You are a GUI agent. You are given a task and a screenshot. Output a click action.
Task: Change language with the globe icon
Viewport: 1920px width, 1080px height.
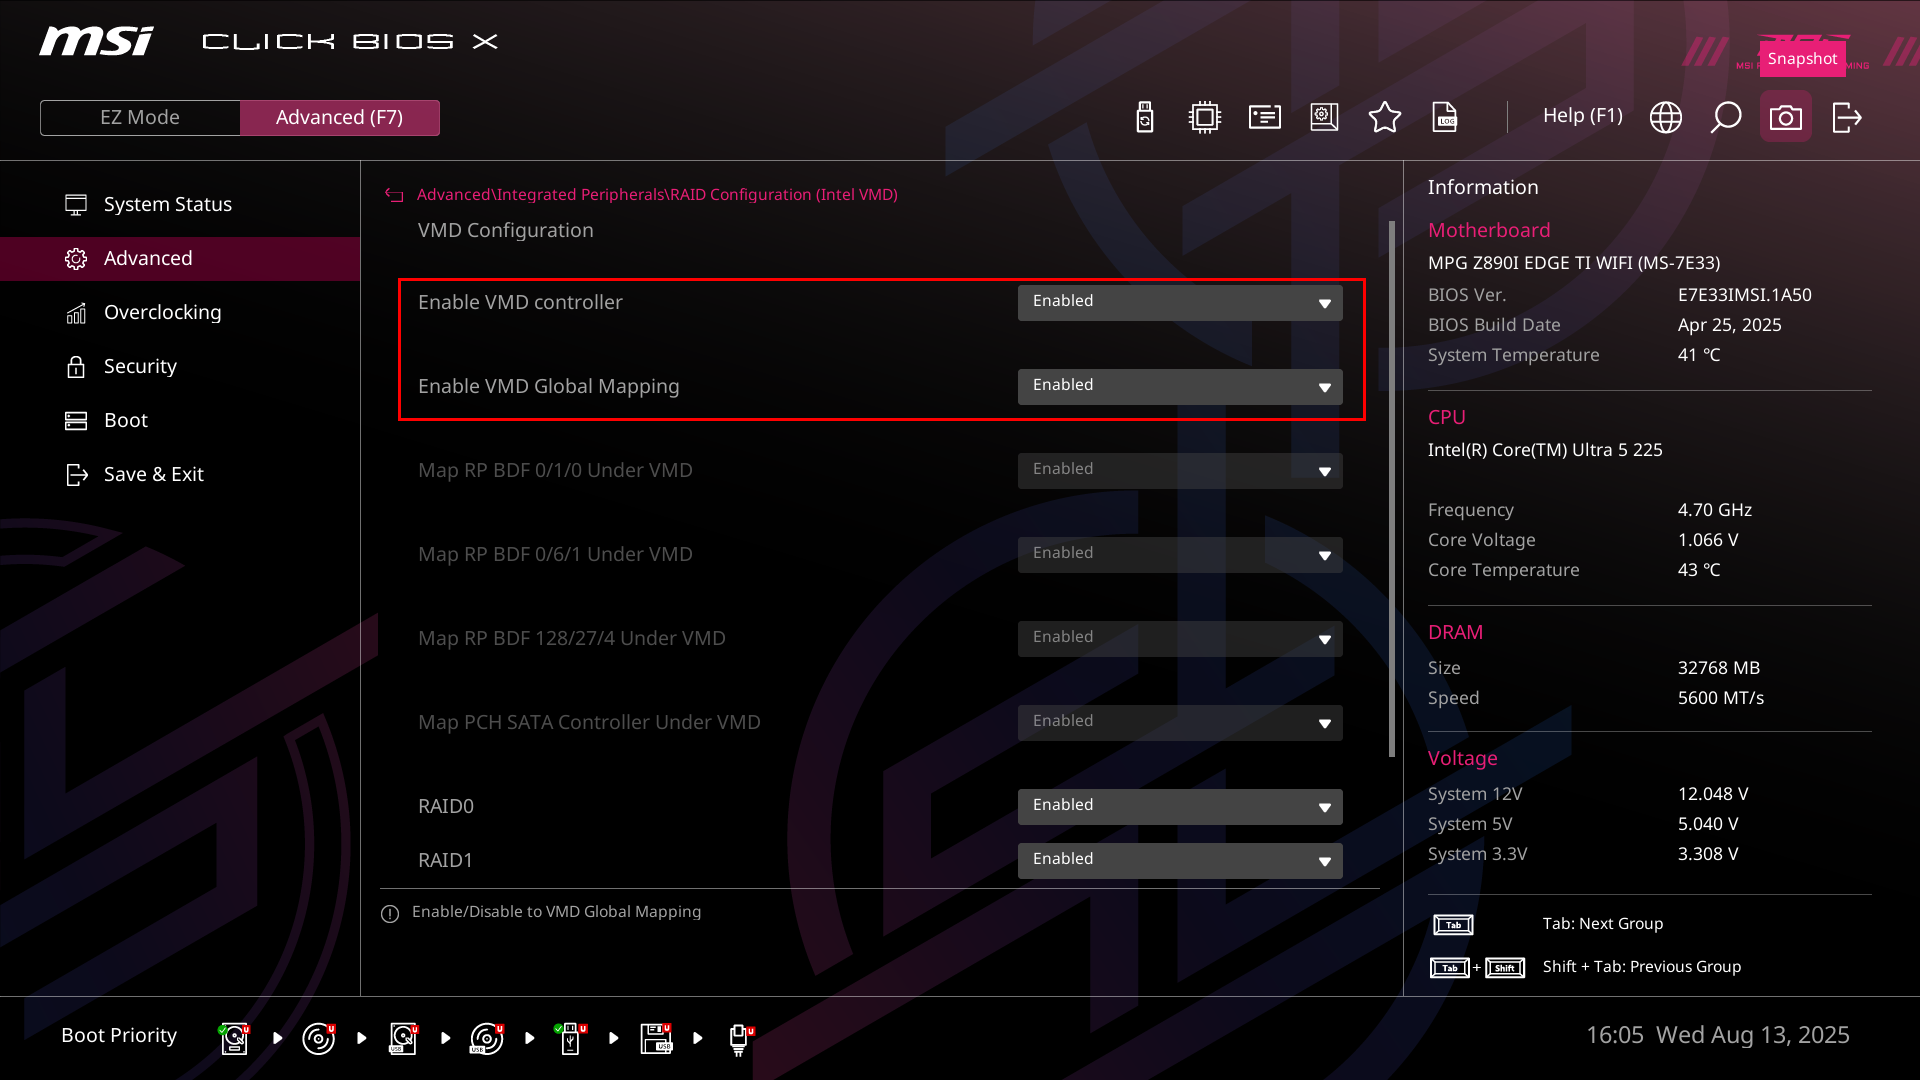point(1666,117)
